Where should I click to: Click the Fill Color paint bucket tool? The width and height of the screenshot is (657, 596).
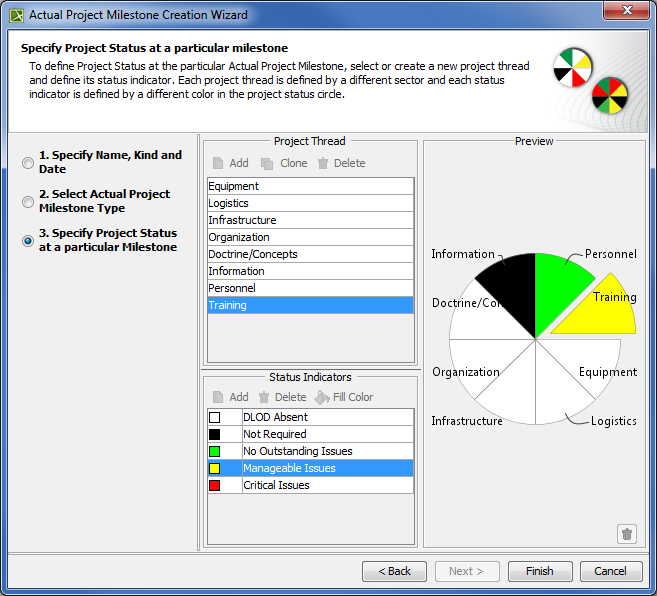tap(344, 397)
